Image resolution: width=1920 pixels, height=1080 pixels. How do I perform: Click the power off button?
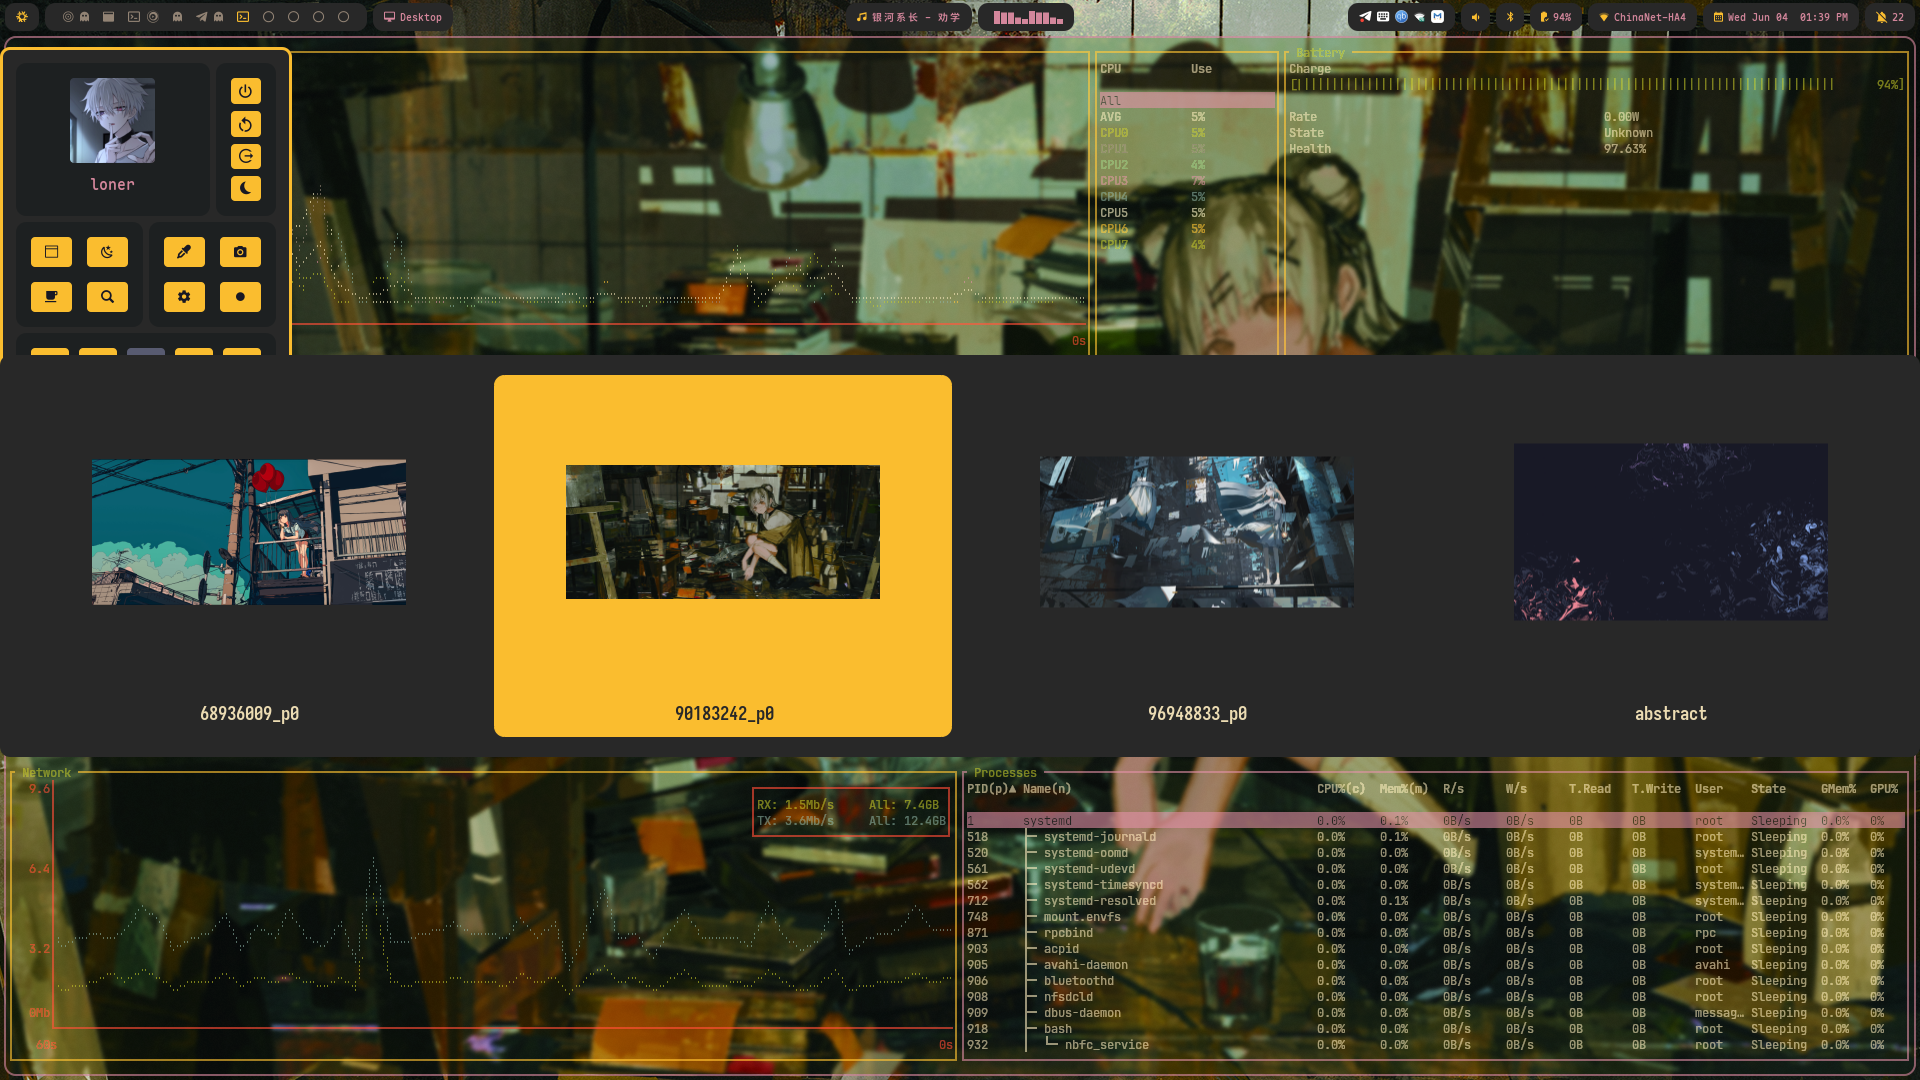[x=245, y=91]
